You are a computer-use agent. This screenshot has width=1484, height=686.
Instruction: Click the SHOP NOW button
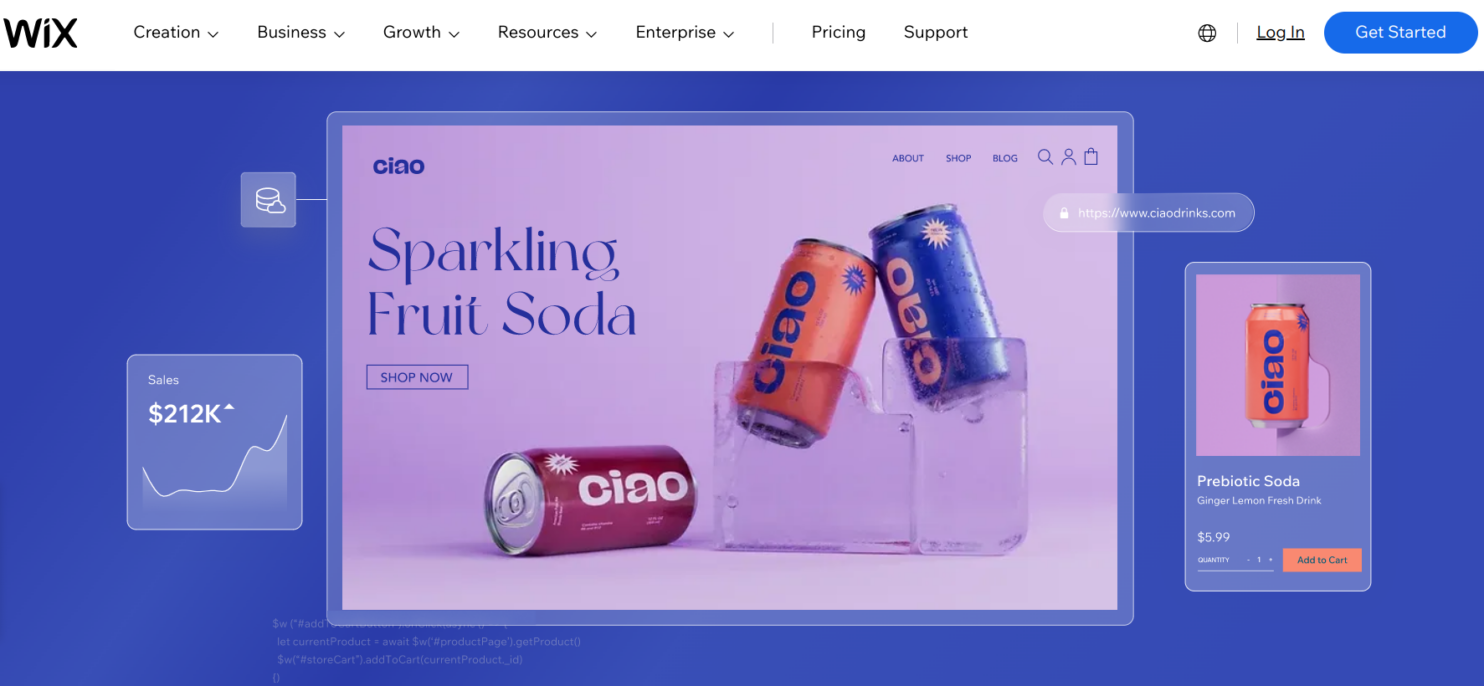point(417,377)
